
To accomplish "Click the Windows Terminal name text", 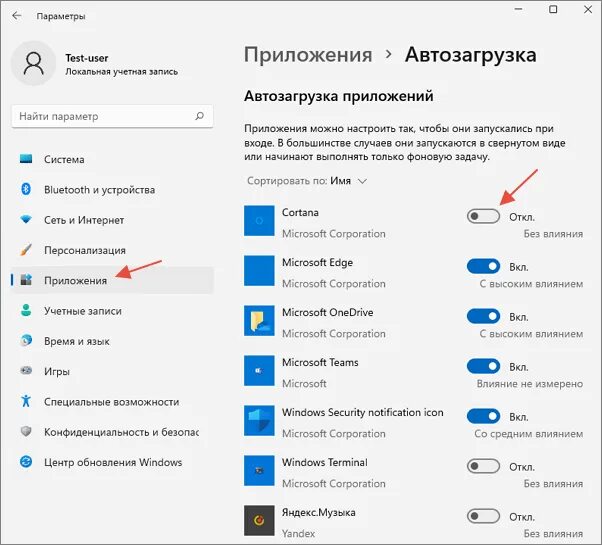I will pyautogui.click(x=325, y=462).
